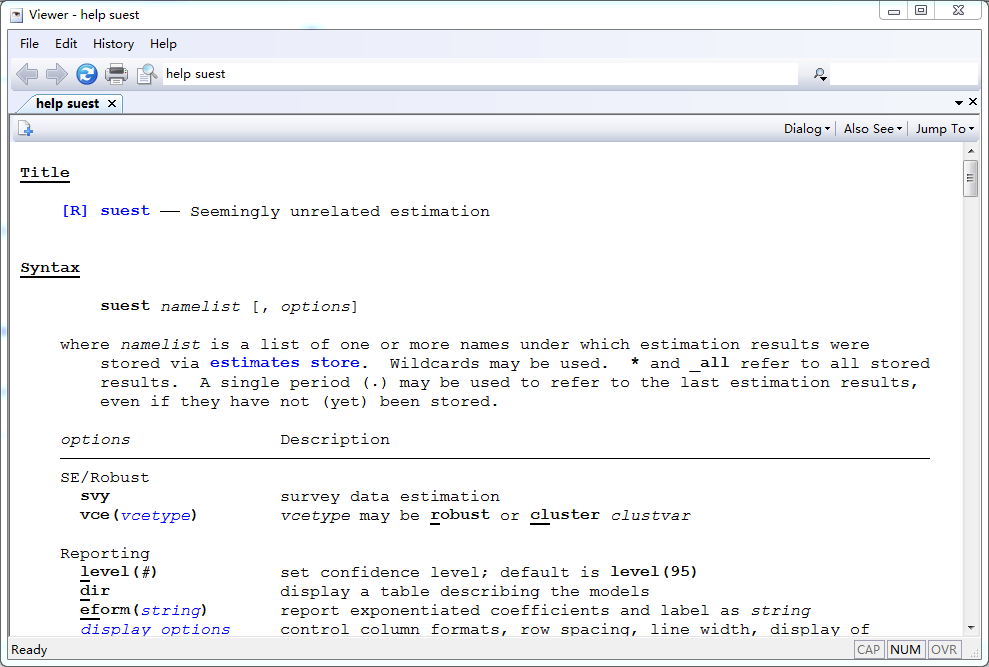Screen dimensions: 989x667
Task: Click the dir option text
Action: click(95, 591)
